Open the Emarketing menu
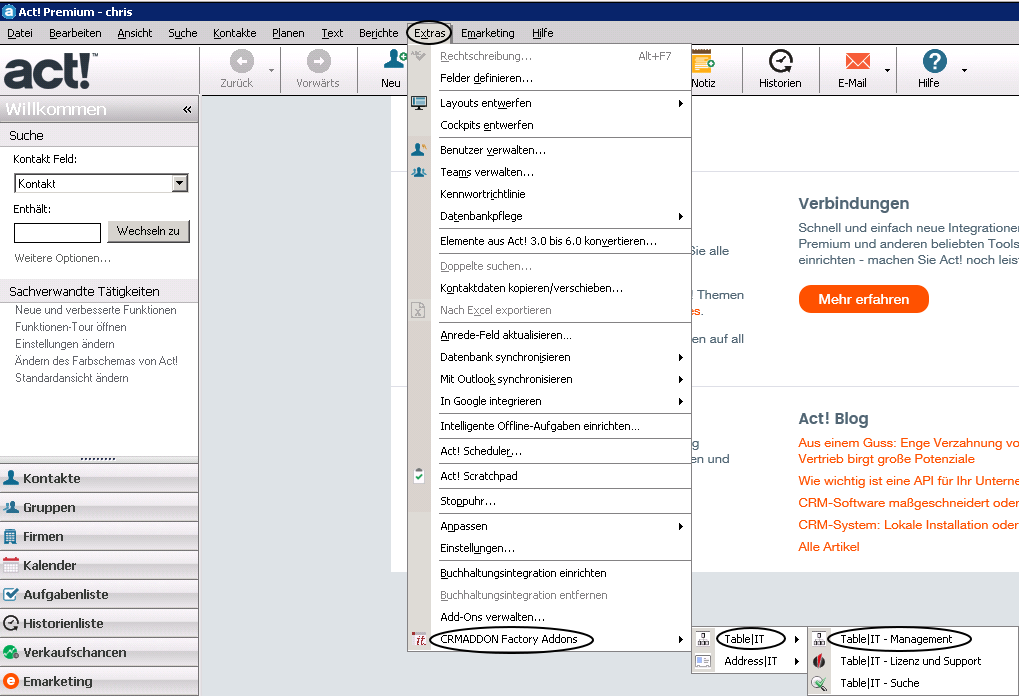Screen dimensions: 1019x696 pyautogui.click(x=487, y=33)
